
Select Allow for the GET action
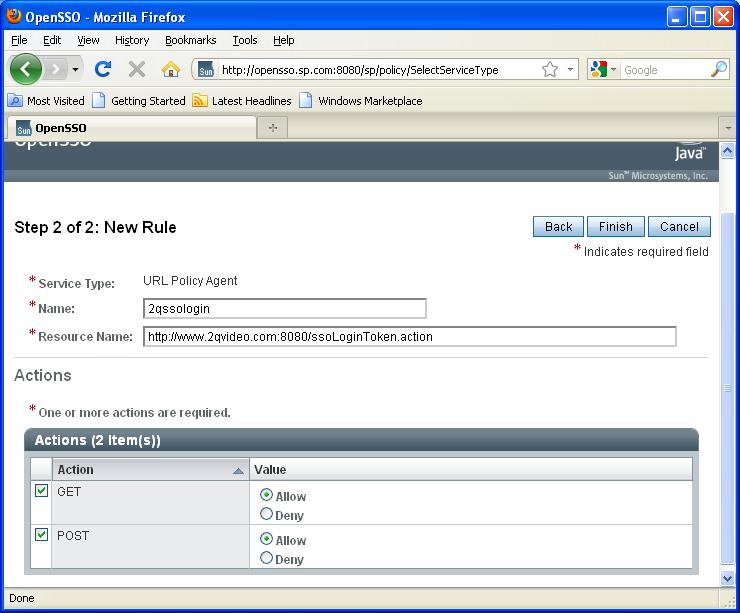point(266,495)
